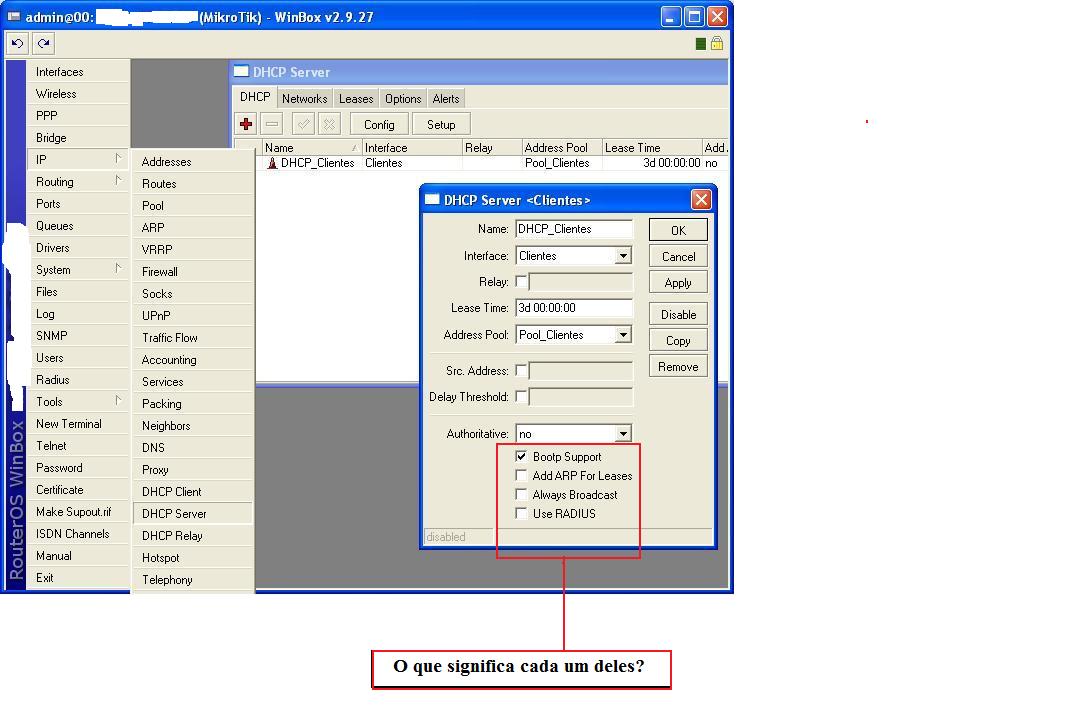Switch to the DHCP tab
This screenshot has height=723, width=1090.
pyautogui.click(x=255, y=97)
